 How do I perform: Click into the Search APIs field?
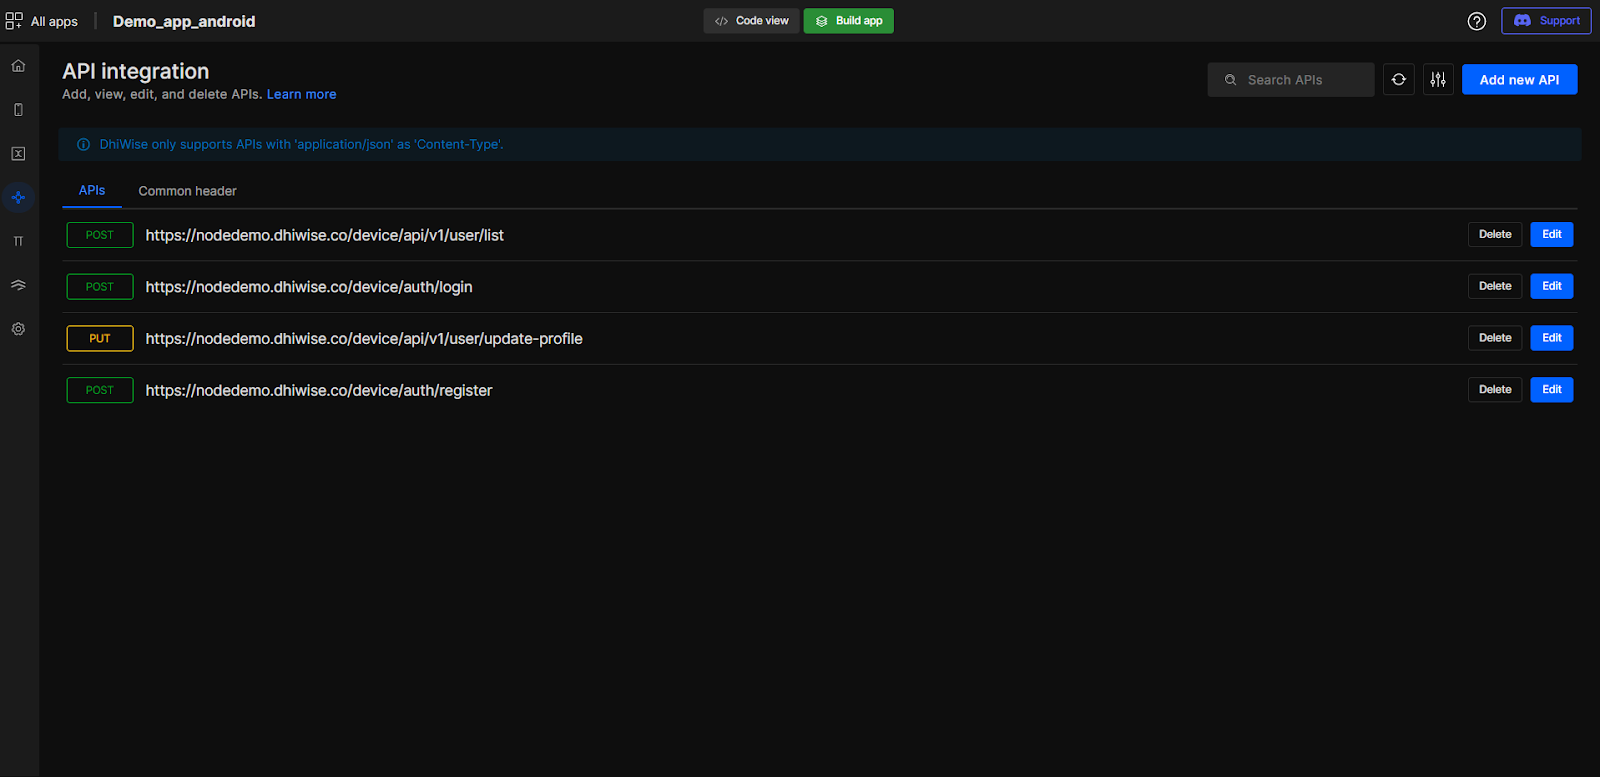point(1300,80)
